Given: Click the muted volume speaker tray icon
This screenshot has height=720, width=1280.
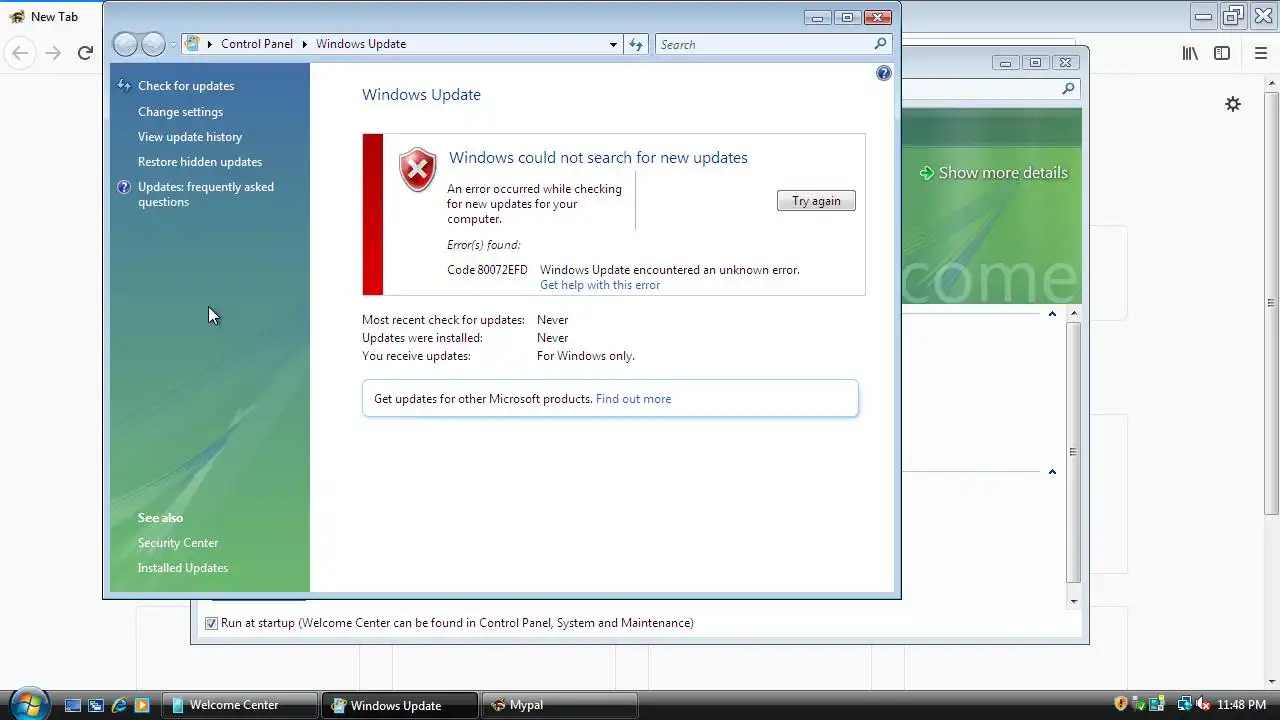Looking at the screenshot, I should coord(1203,704).
